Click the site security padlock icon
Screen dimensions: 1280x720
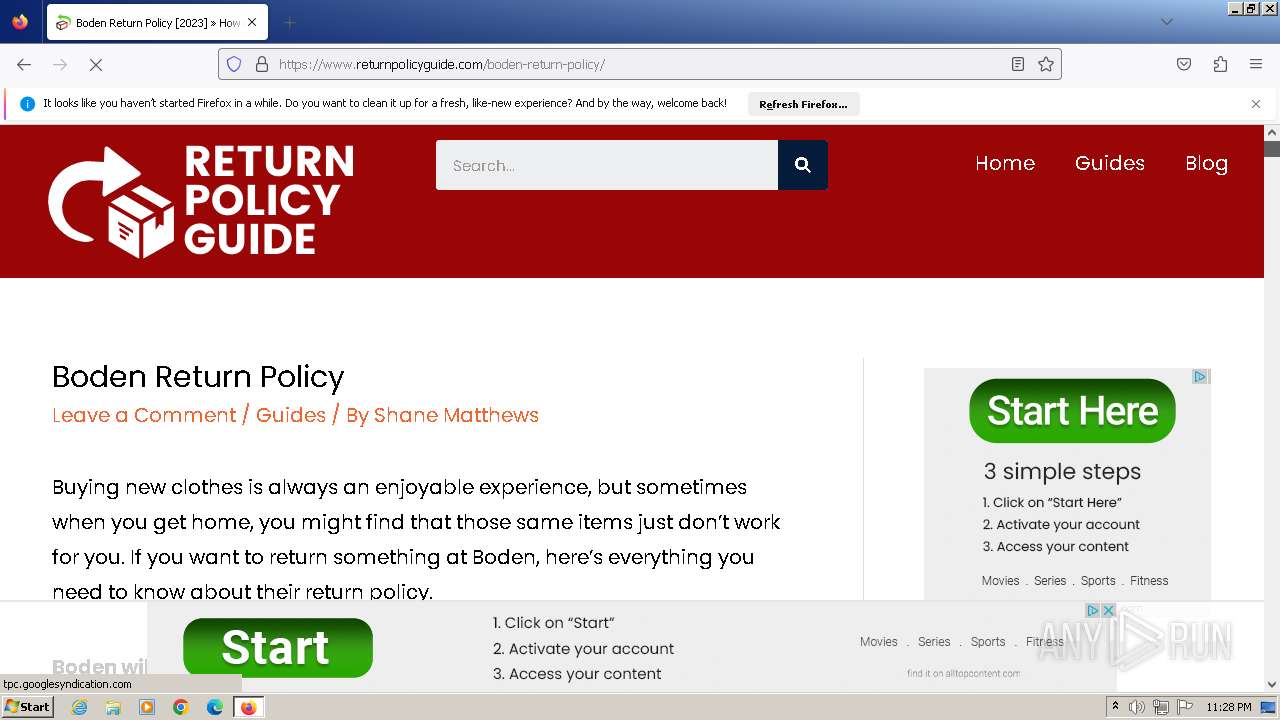[x=262, y=64]
